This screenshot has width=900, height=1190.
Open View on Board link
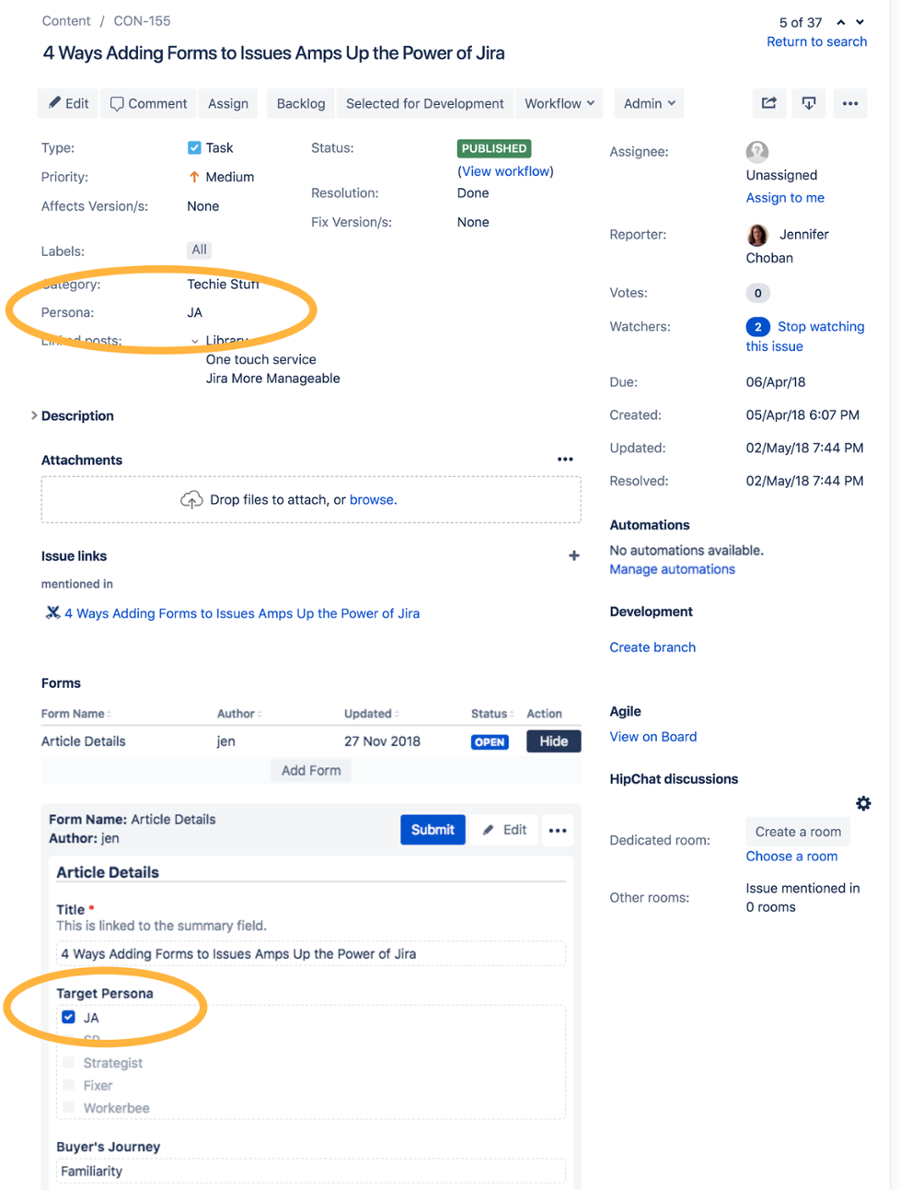coord(653,737)
